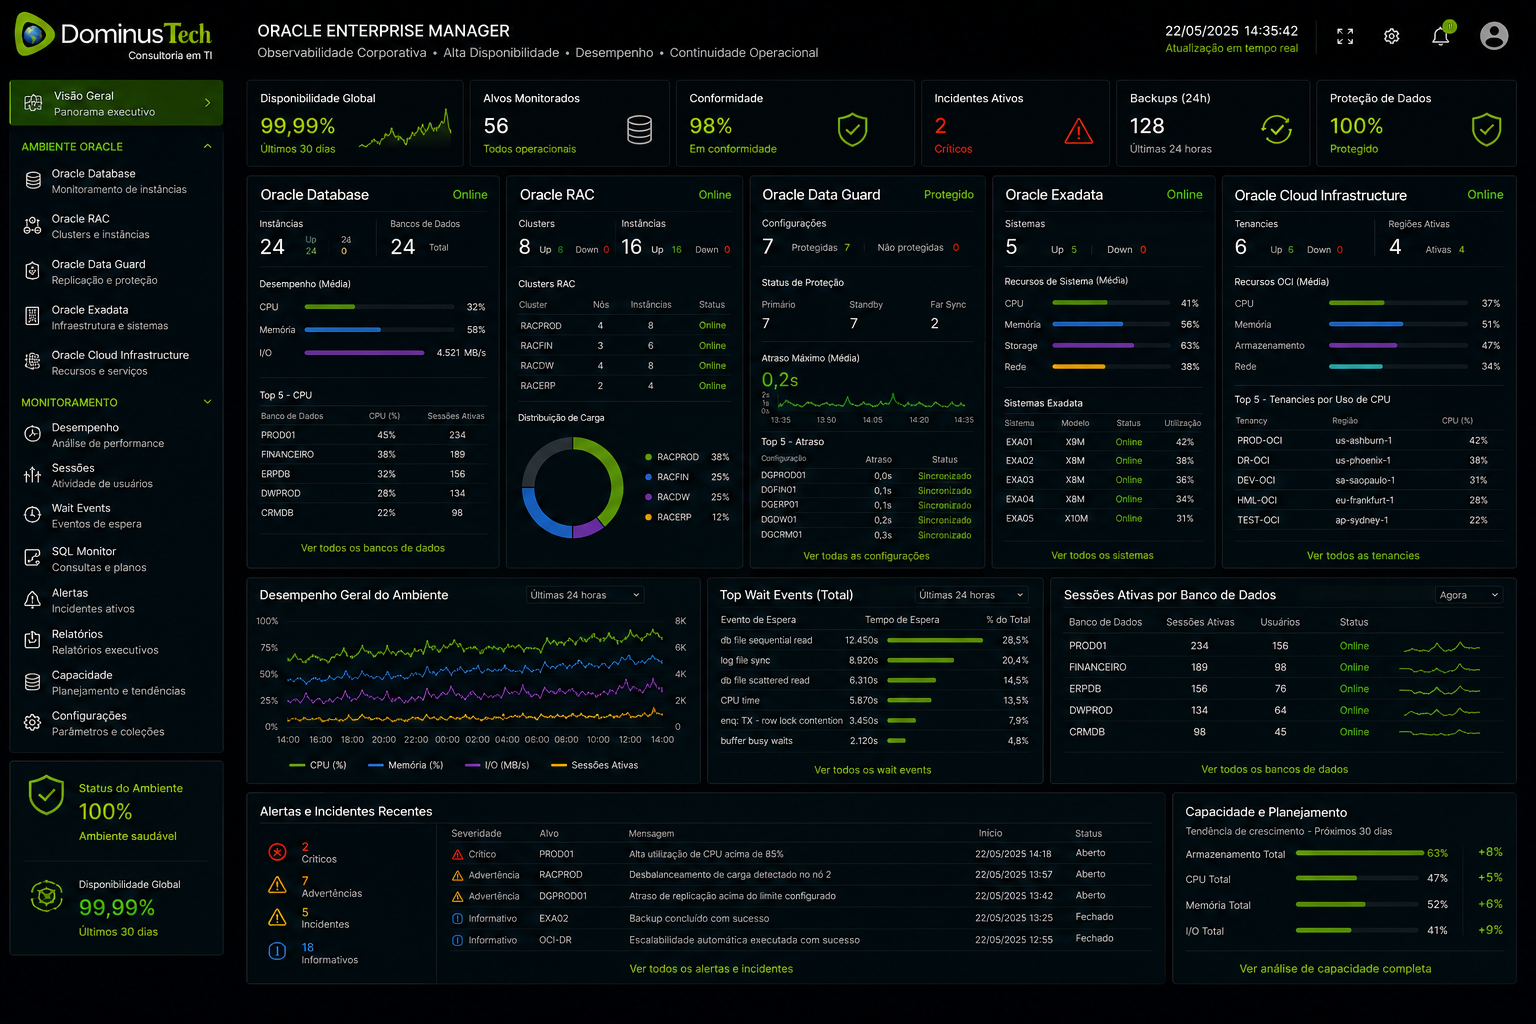Click the Sessões activity icon
Image resolution: width=1536 pixels, height=1024 pixels.
[x=33, y=475]
